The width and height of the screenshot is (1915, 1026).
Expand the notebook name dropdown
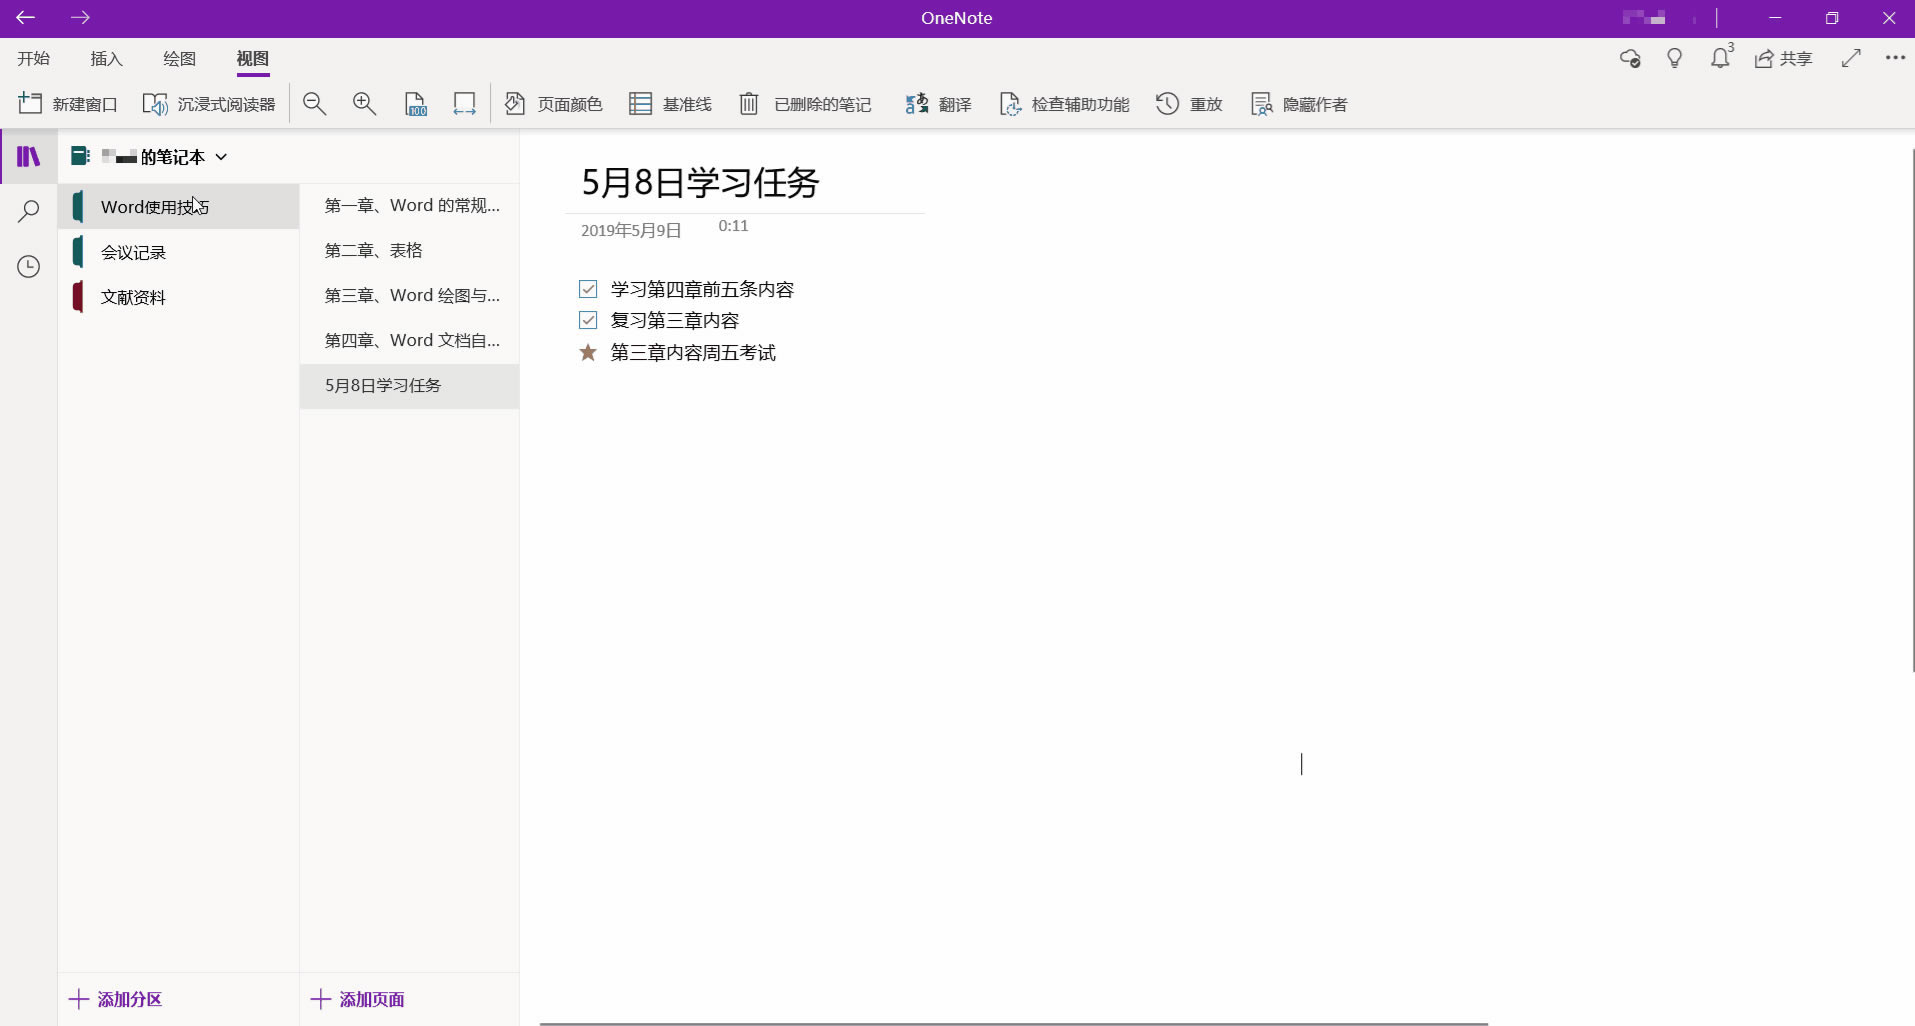pyautogui.click(x=221, y=157)
